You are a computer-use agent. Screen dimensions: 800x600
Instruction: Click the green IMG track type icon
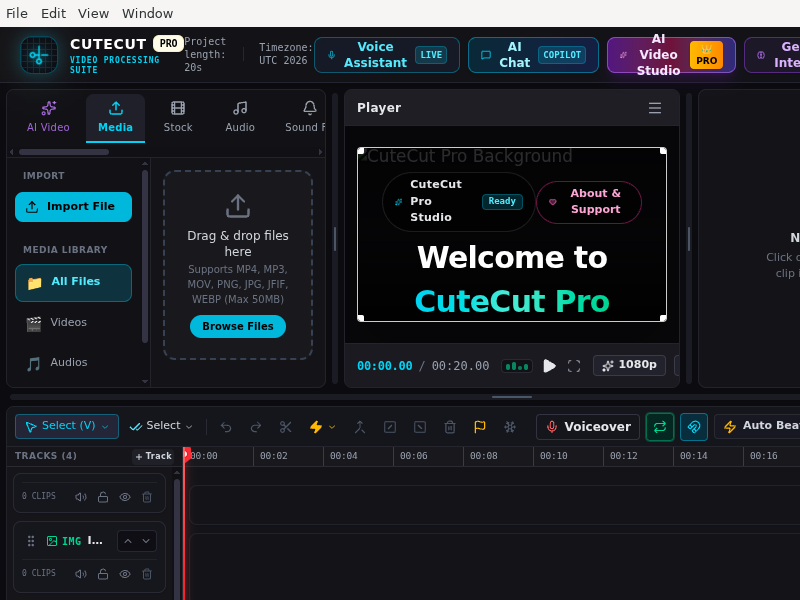(x=52, y=541)
